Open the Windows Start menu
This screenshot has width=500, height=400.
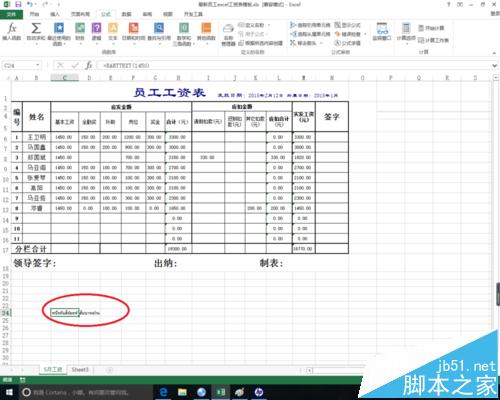pos(8,392)
